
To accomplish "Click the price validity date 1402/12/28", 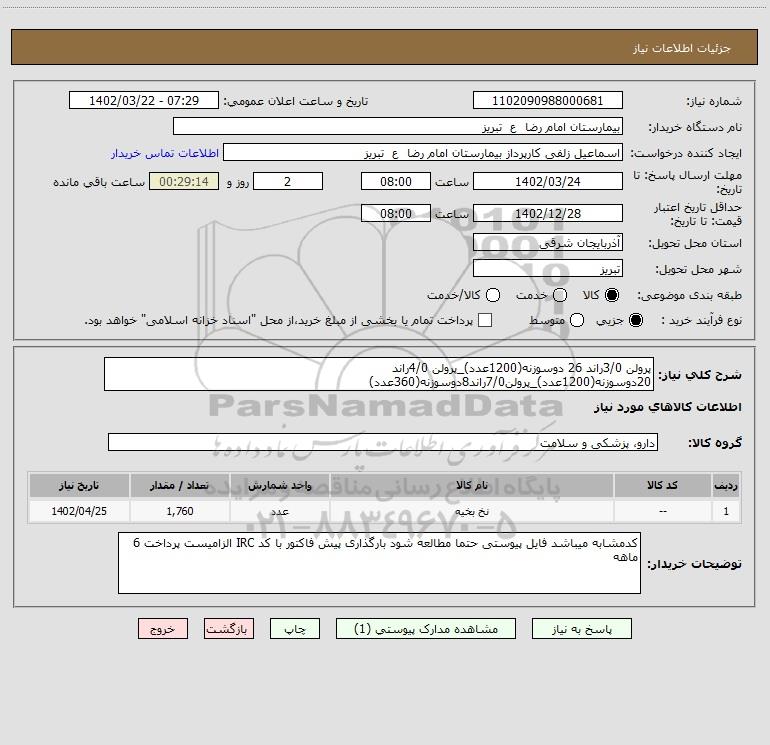I will click(x=548, y=214).
